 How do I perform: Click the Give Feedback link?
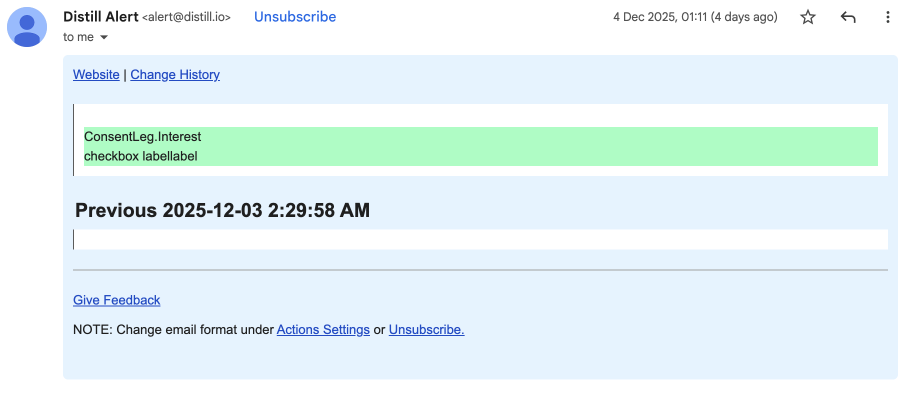click(116, 300)
